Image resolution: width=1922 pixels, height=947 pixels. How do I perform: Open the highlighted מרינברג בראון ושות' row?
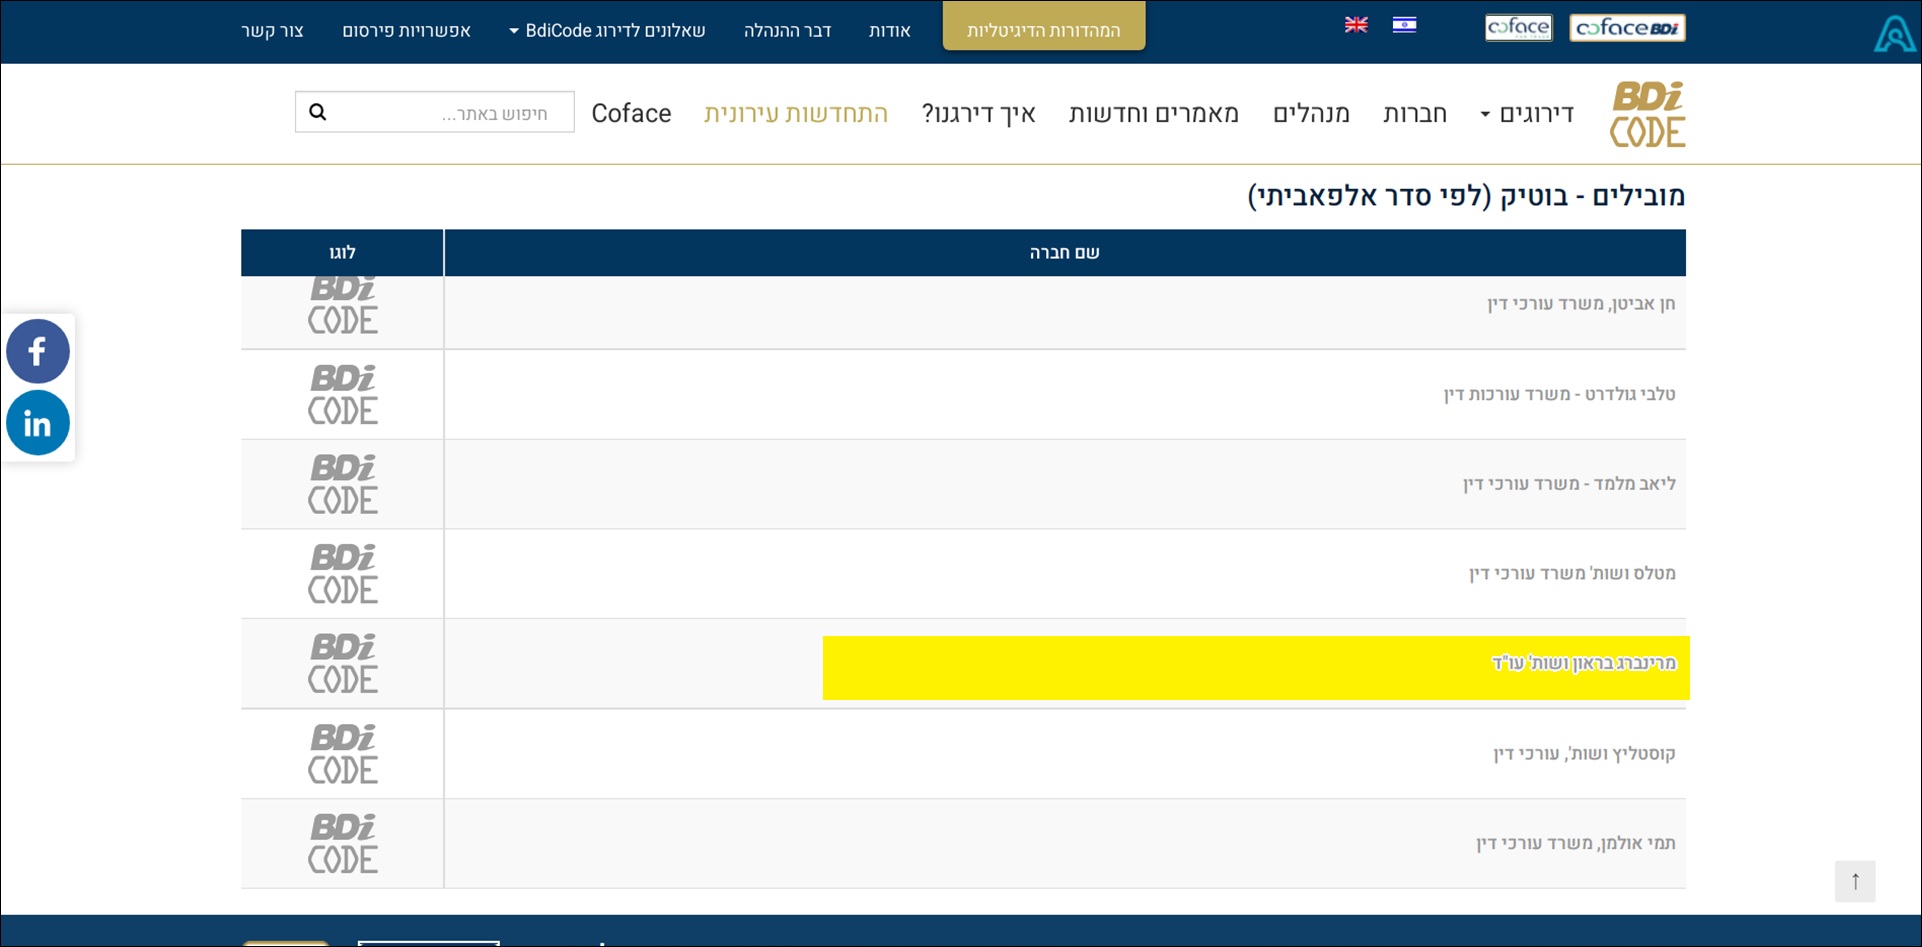point(1583,664)
